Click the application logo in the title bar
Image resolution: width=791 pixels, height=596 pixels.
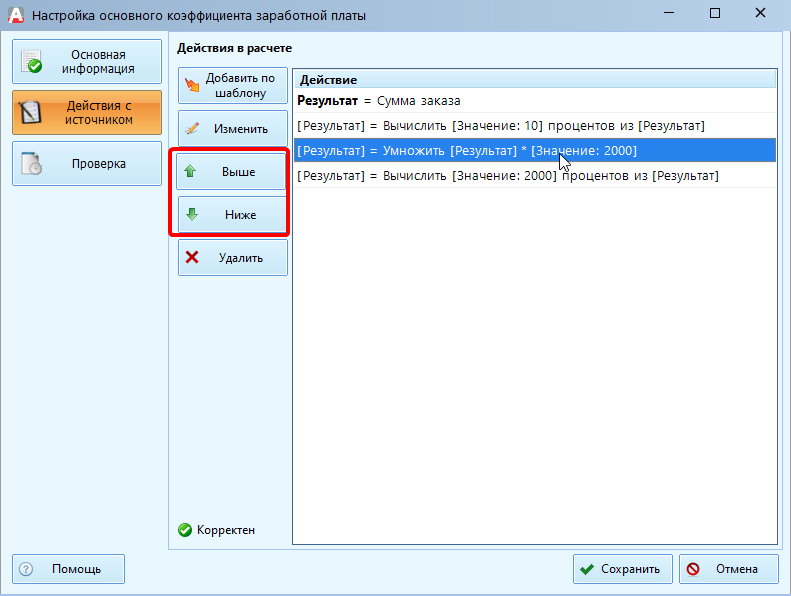[x=15, y=15]
